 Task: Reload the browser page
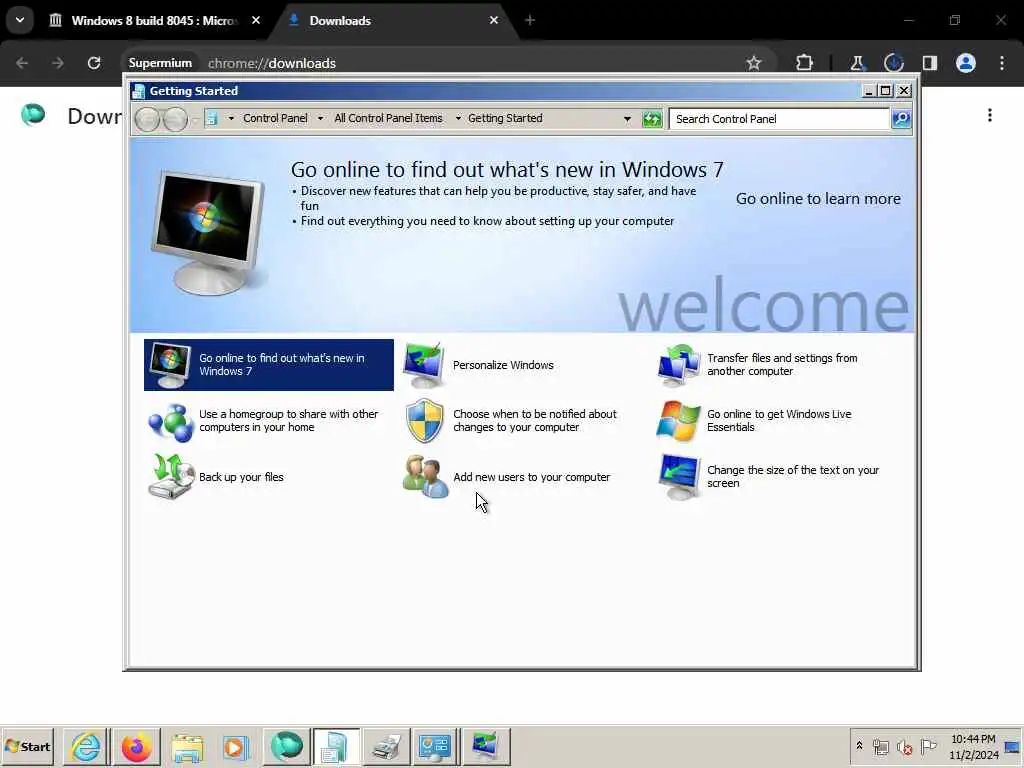(94, 63)
